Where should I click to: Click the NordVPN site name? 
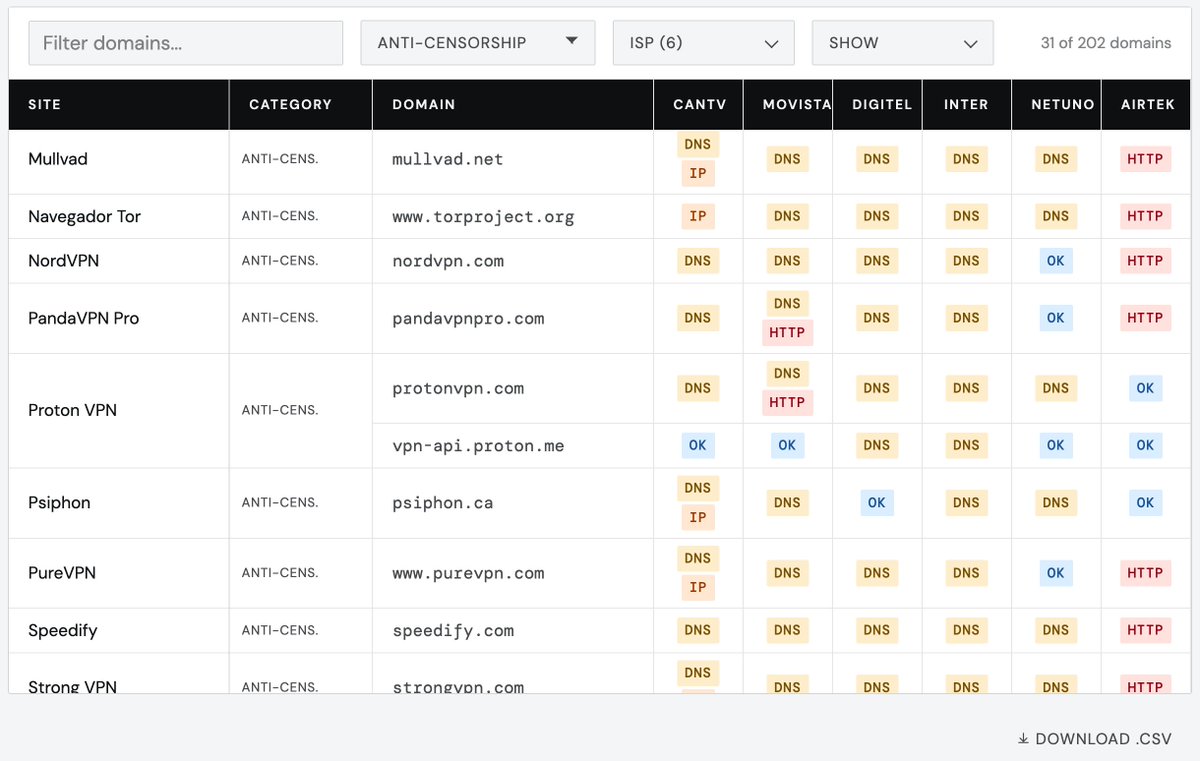[64, 261]
